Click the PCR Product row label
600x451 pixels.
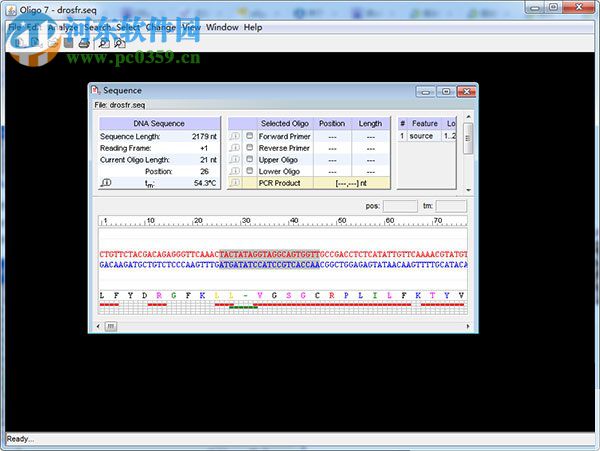279,183
